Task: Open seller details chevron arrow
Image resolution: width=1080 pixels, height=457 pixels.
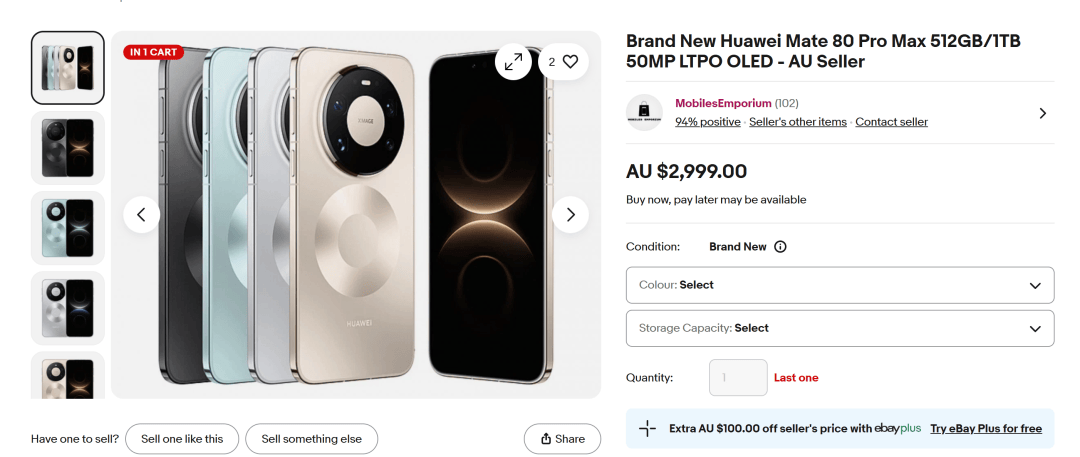Action: [x=1042, y=113]
